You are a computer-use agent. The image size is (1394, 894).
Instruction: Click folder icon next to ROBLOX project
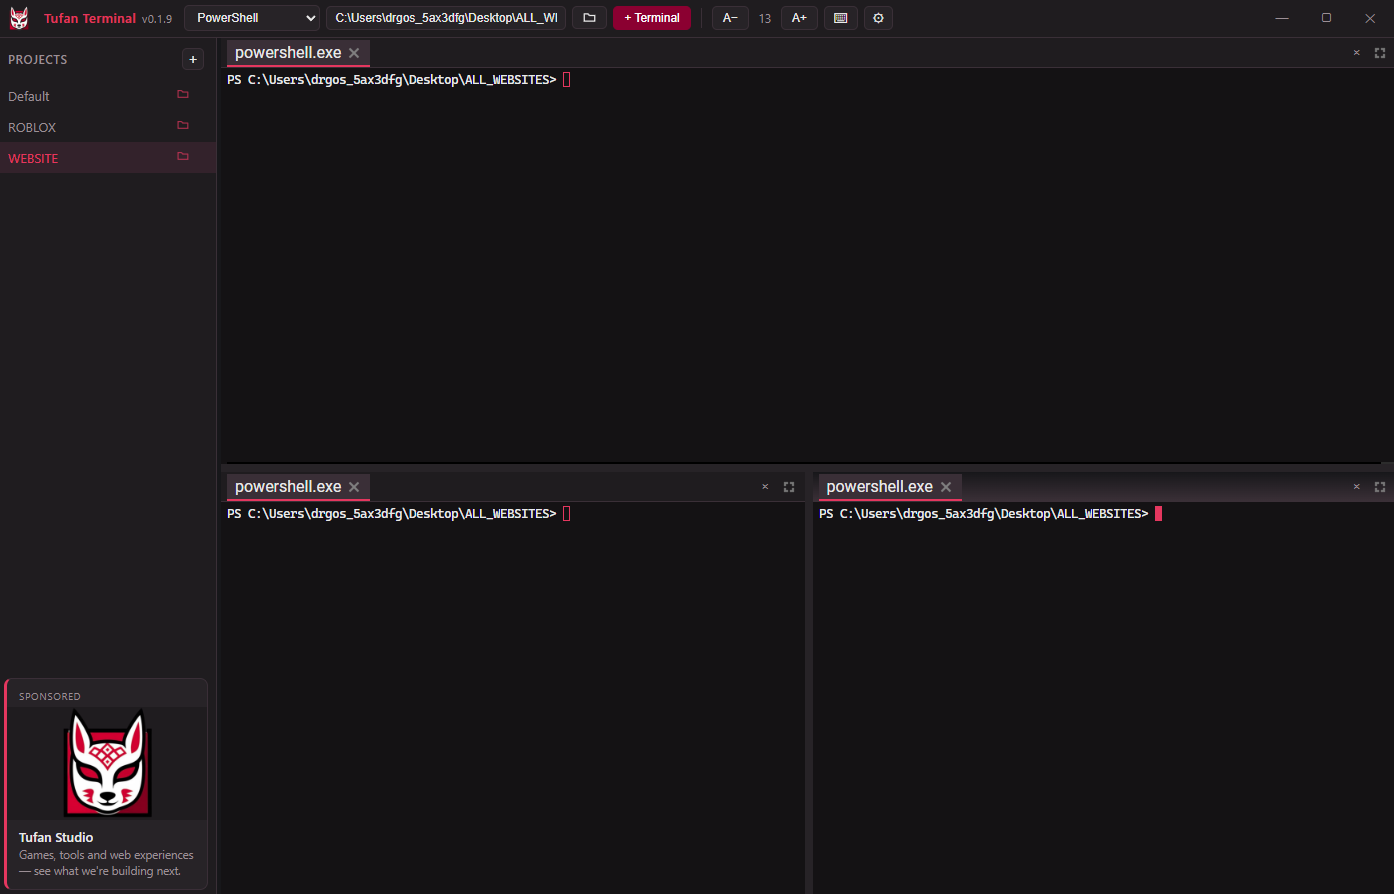[183, 126]
